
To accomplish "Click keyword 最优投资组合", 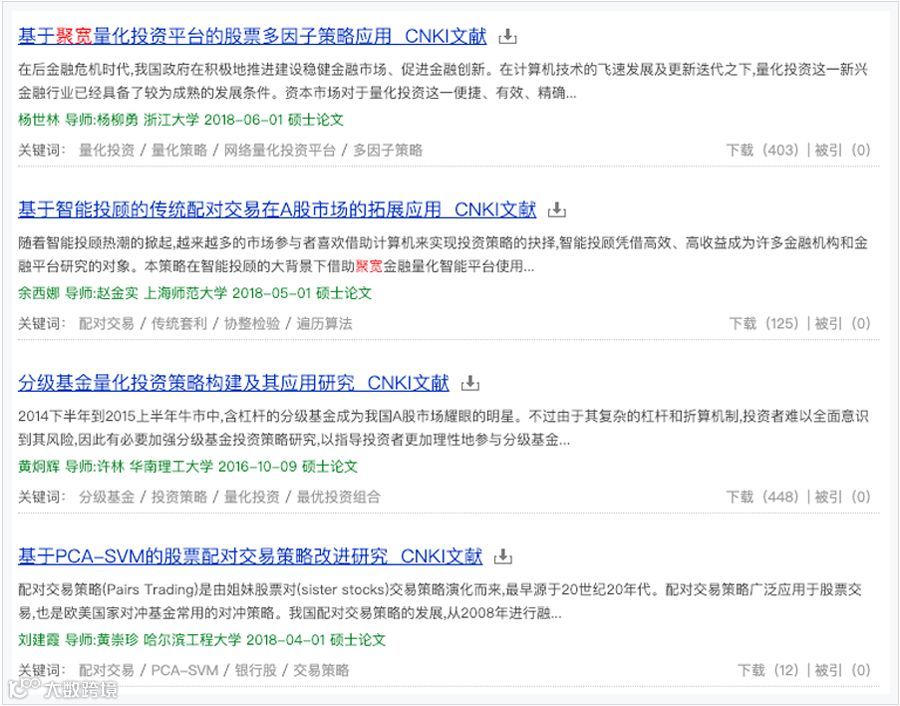I will (x=338, y=497).
